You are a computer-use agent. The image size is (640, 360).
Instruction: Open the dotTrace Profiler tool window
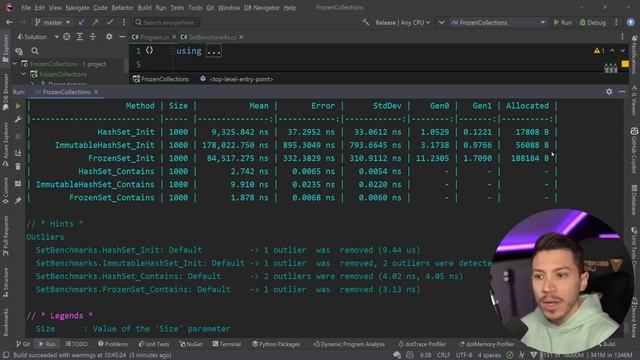click(422, 344)
